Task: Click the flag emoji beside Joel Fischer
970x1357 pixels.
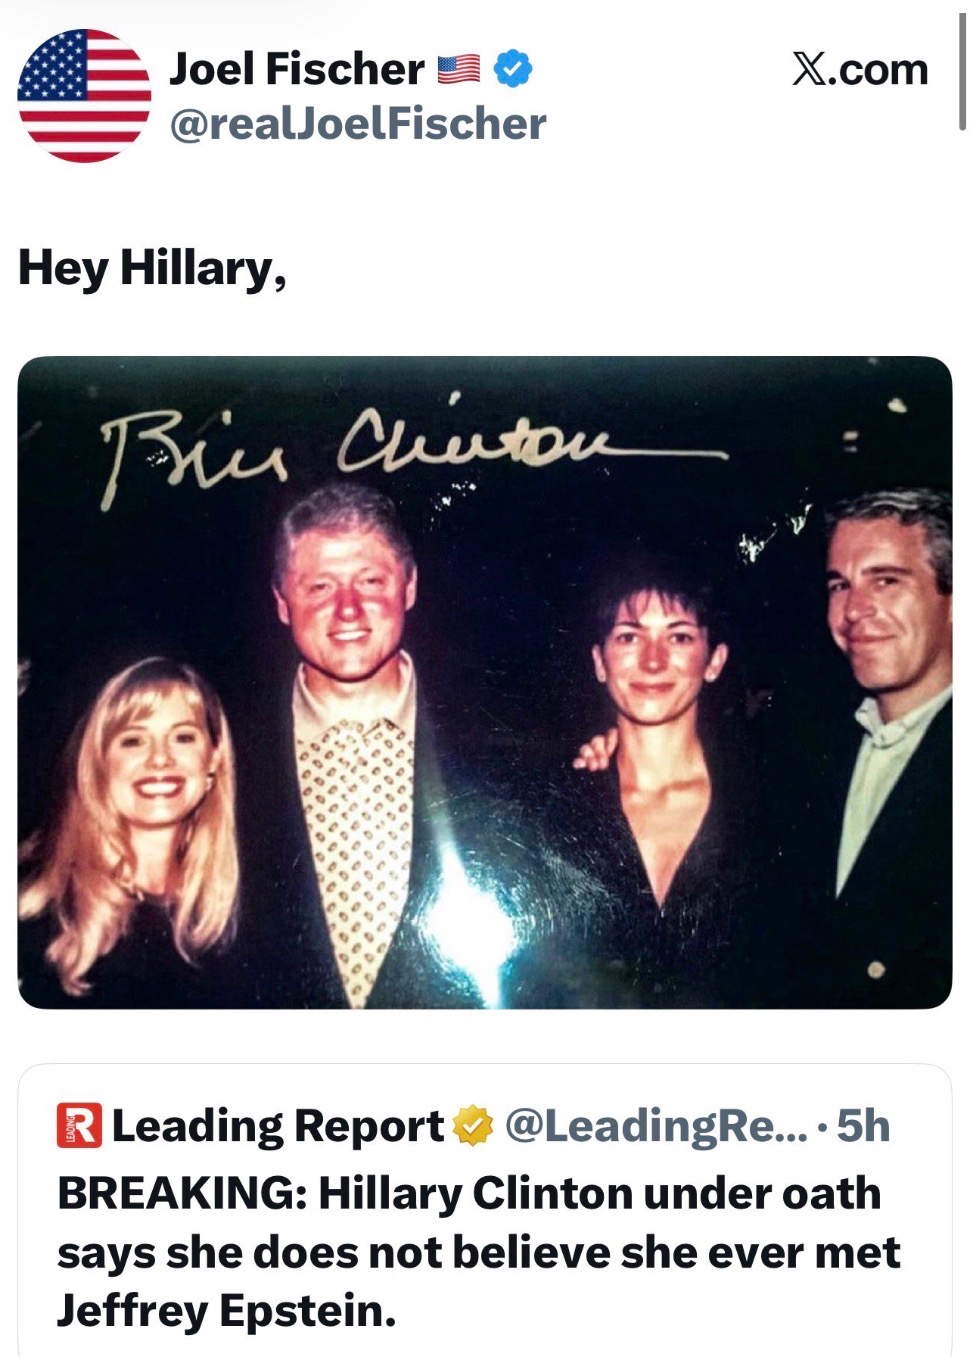Action: (459, 69)
